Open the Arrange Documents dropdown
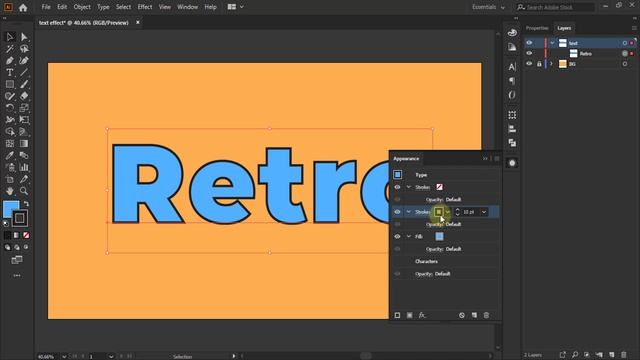 pyautogui.click(x=235, y=7)
